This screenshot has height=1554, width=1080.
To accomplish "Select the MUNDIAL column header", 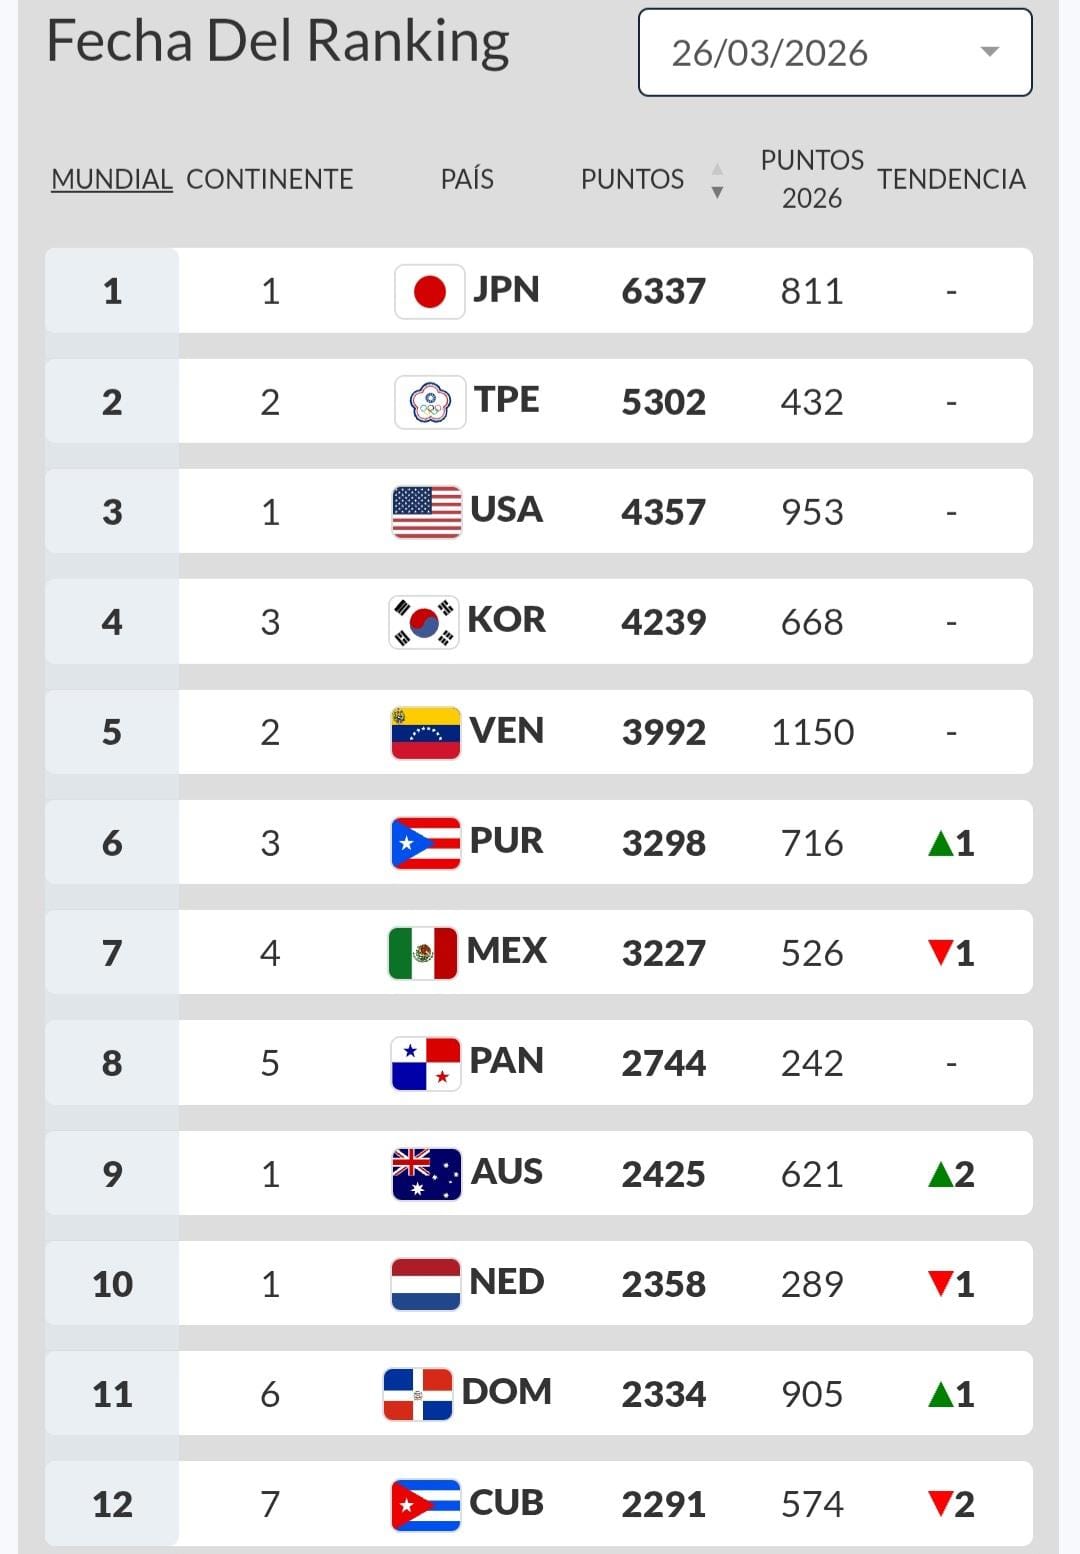I will tap(112, 179).
